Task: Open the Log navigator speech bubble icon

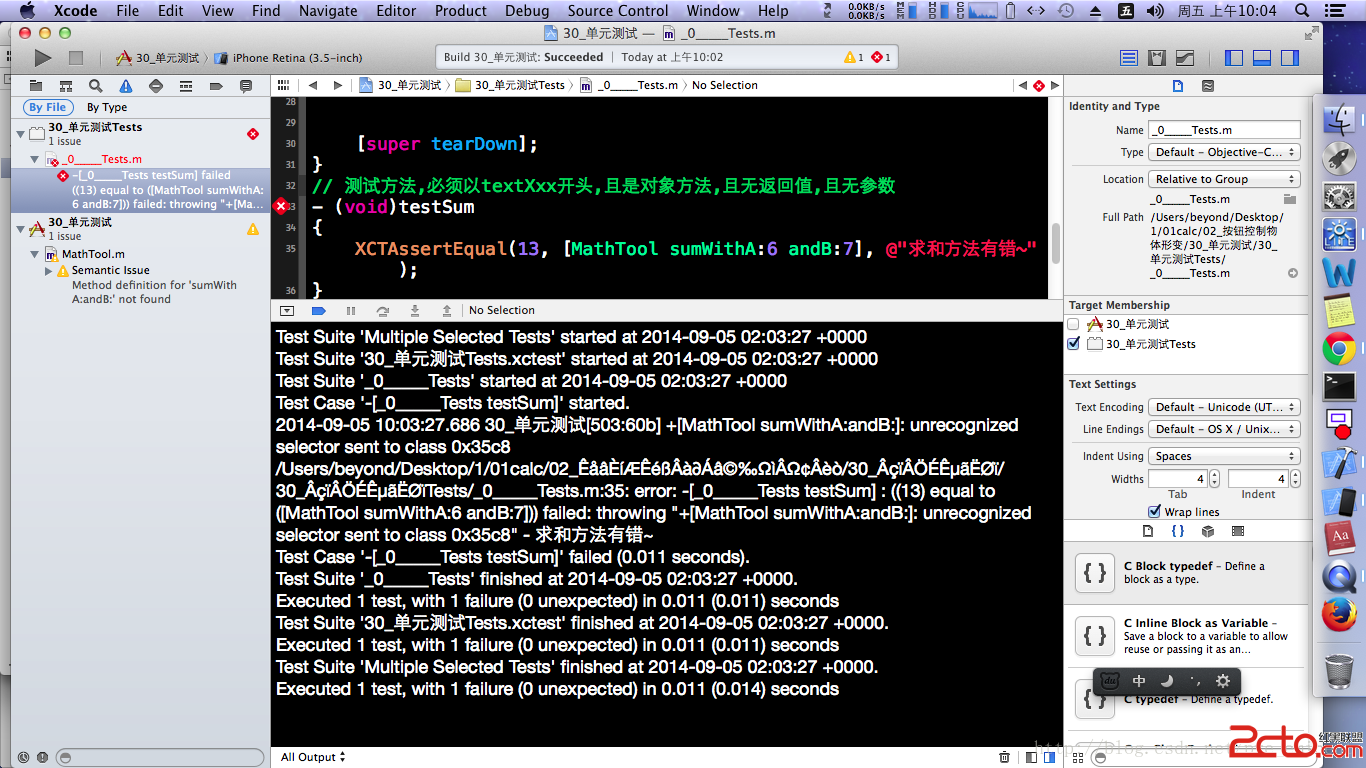Action: [246, 86]
